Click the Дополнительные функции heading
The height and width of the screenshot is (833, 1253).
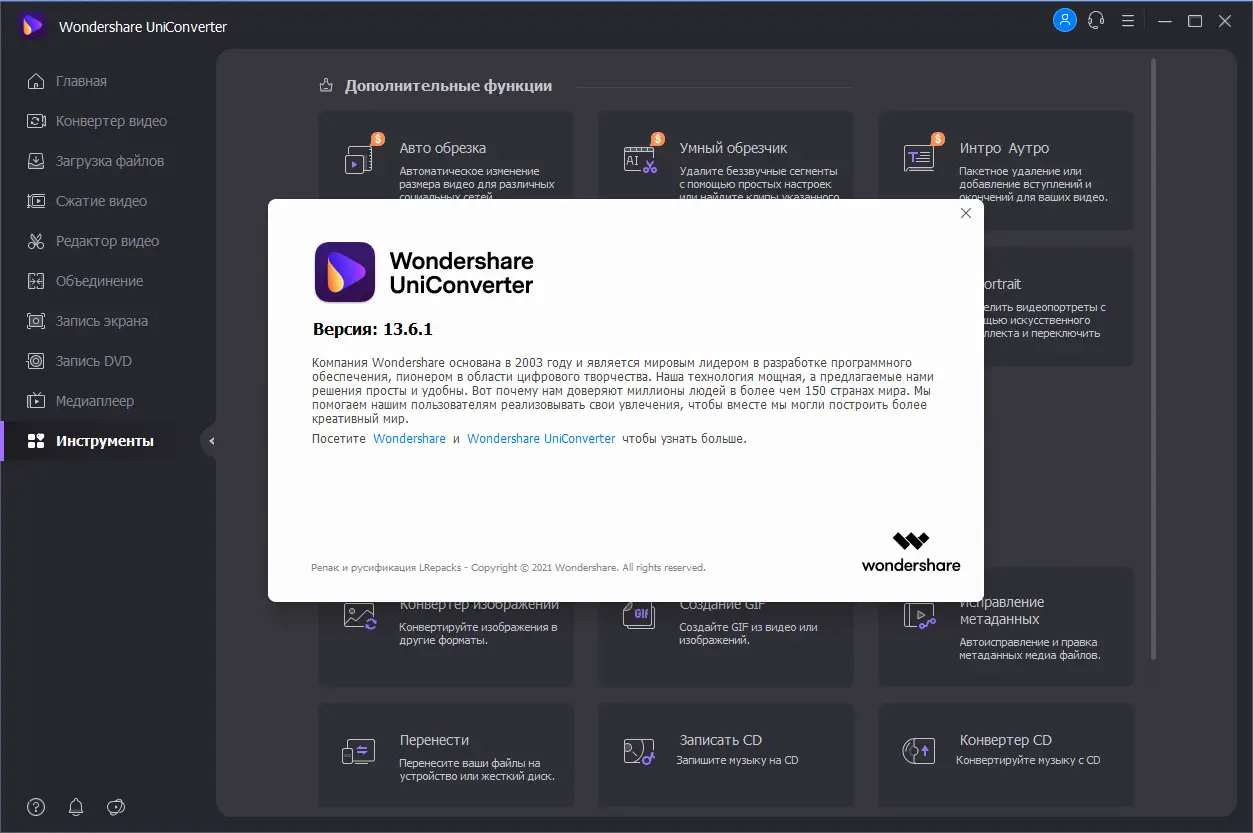(448, 86)
